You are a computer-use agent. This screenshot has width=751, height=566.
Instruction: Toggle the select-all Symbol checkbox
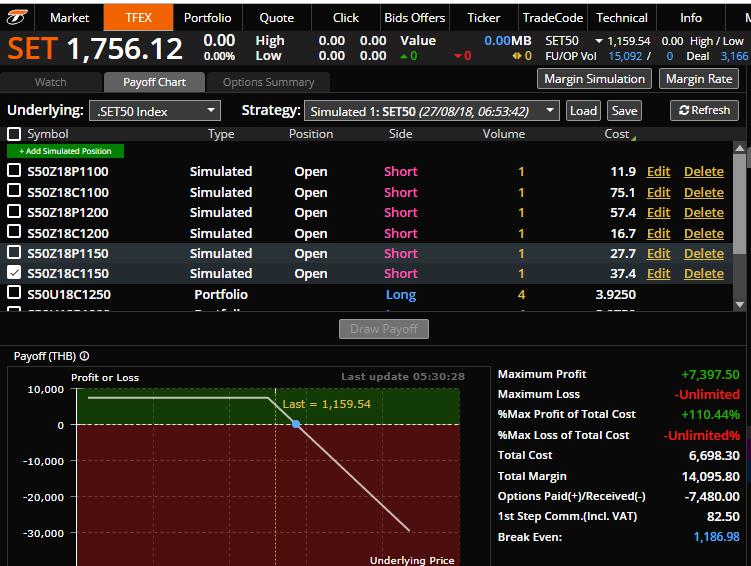pos(14,134)
